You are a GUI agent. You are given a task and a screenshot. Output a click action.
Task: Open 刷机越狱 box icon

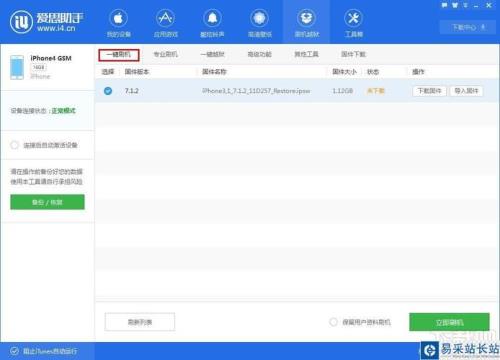coord(307,23)
